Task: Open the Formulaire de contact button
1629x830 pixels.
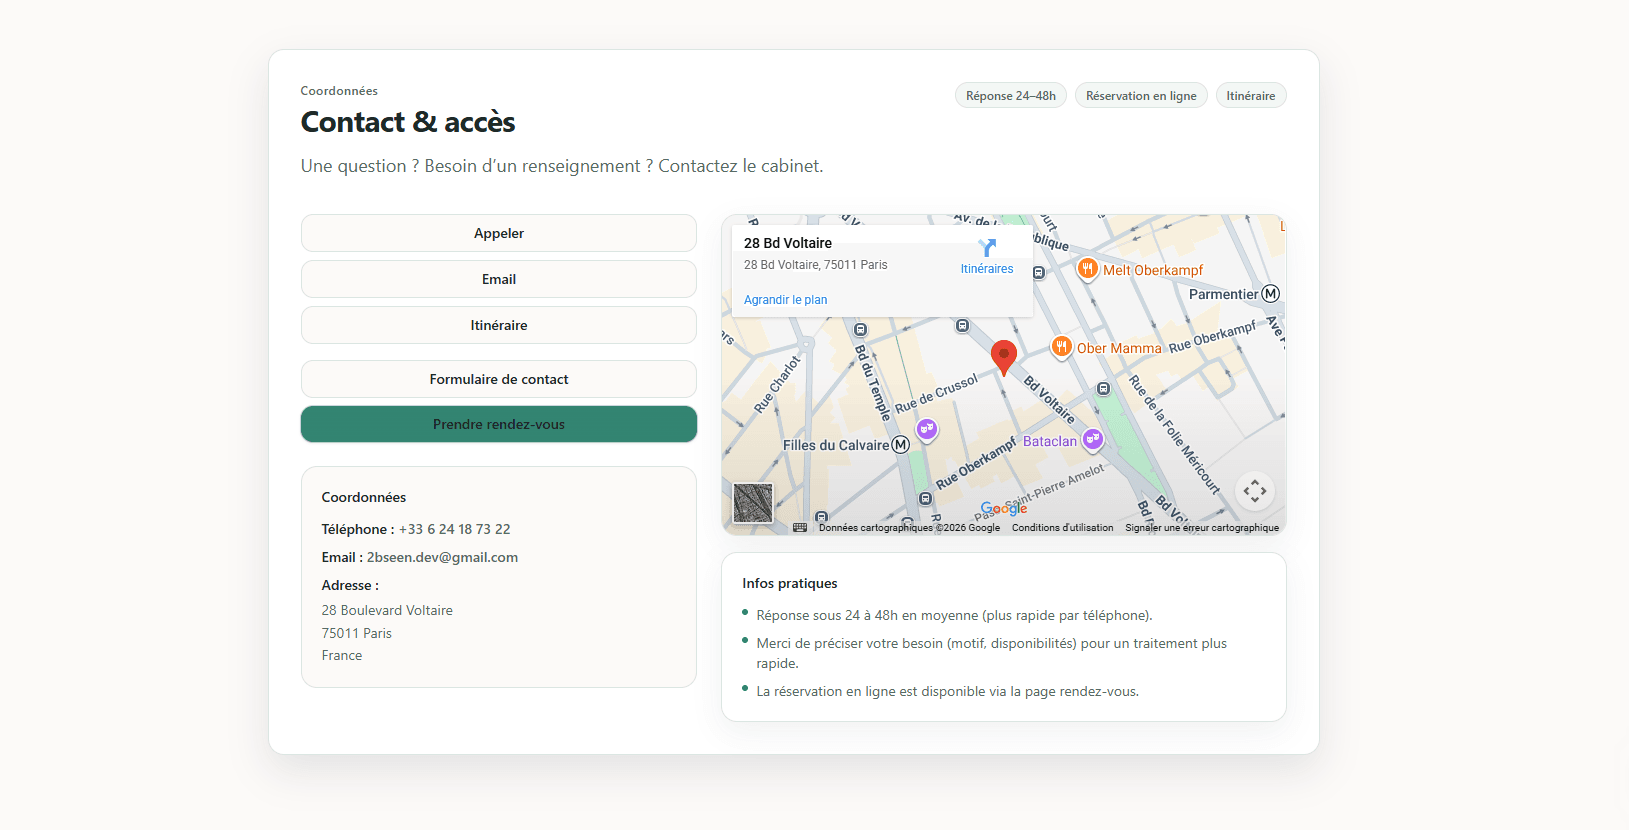Action: click(498, 379)
